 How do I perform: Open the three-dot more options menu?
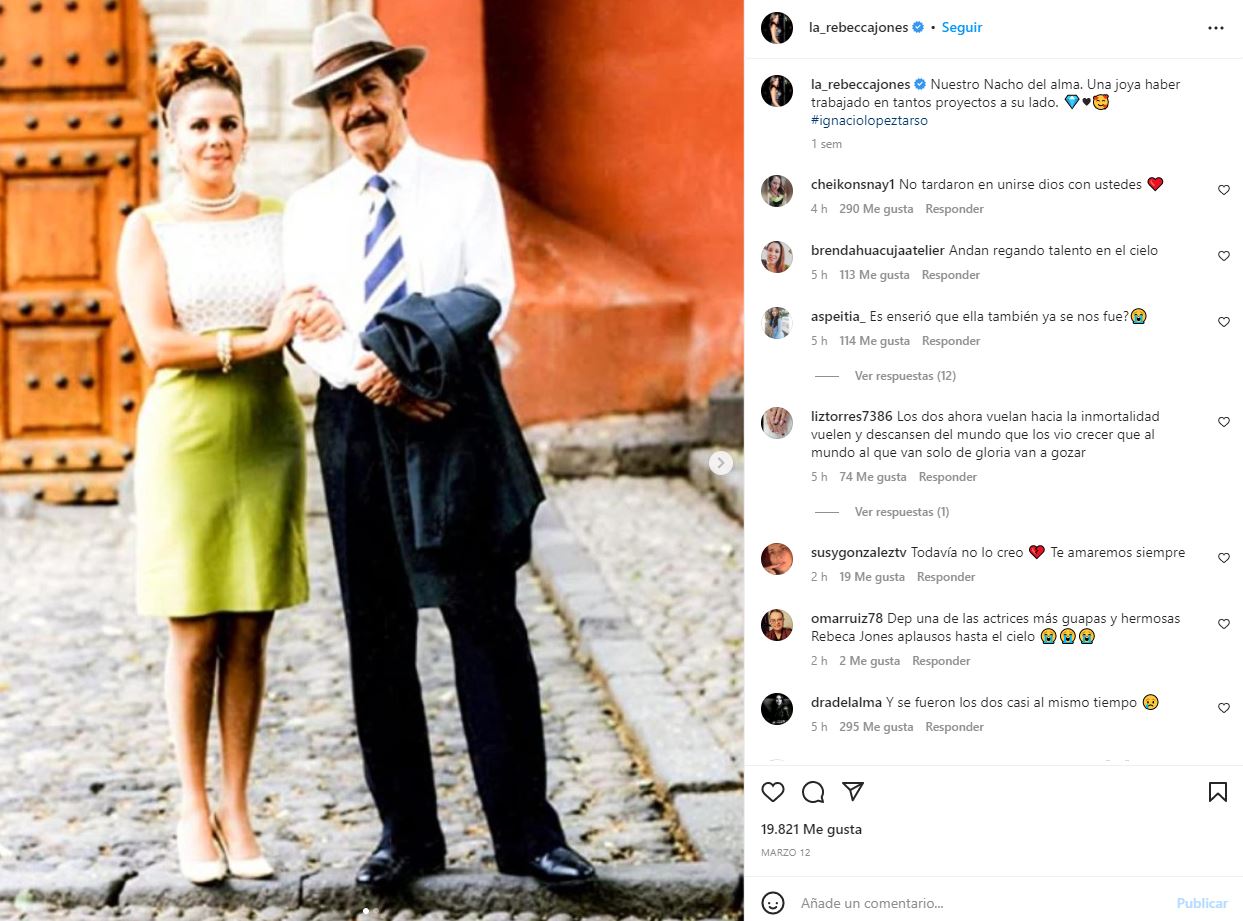click(x=1216, y=28)
